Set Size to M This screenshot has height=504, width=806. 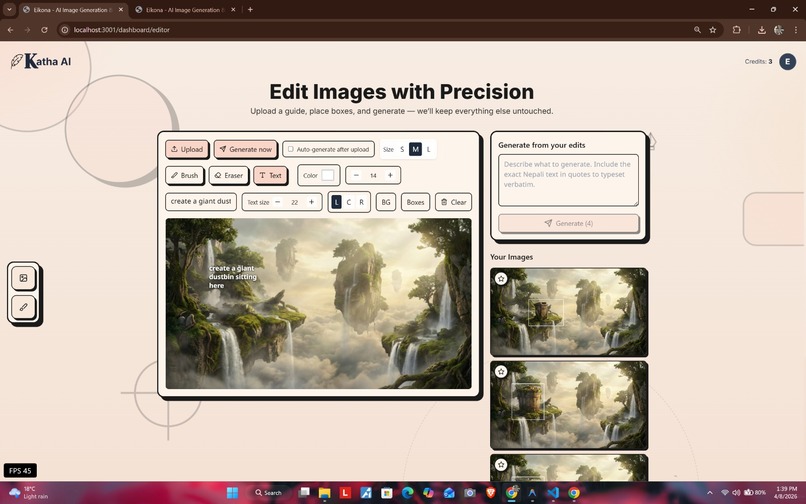tap(415, 149)
